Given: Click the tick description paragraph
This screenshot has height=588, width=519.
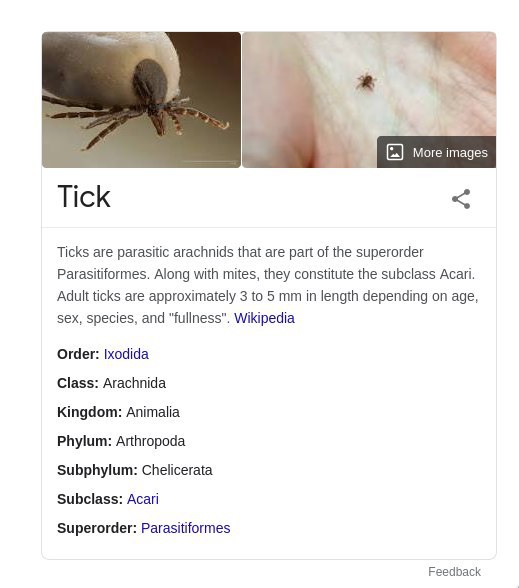Looking at the screenshot, I should [x=268, y=285].
